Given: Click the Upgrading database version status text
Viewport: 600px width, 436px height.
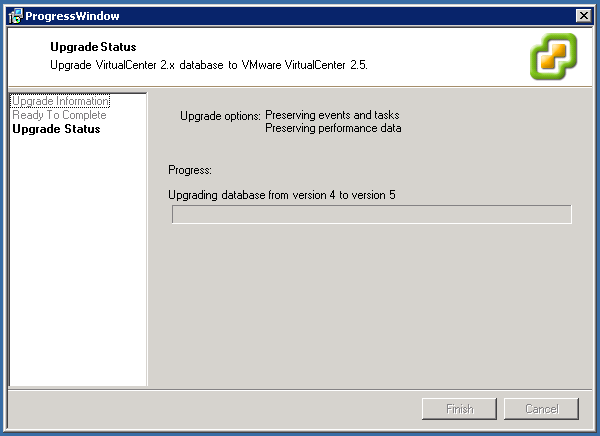Looking at the screenshot, I should (282, 194).
